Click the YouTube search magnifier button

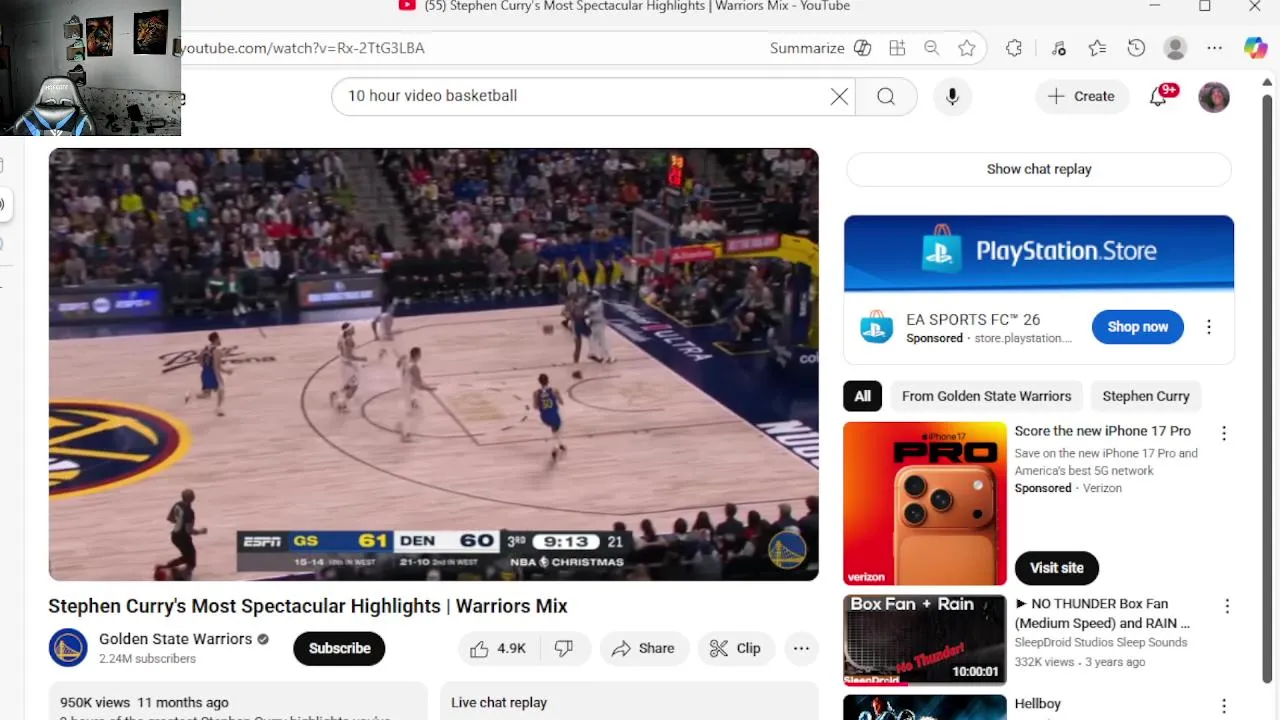(x=886, y=96)
